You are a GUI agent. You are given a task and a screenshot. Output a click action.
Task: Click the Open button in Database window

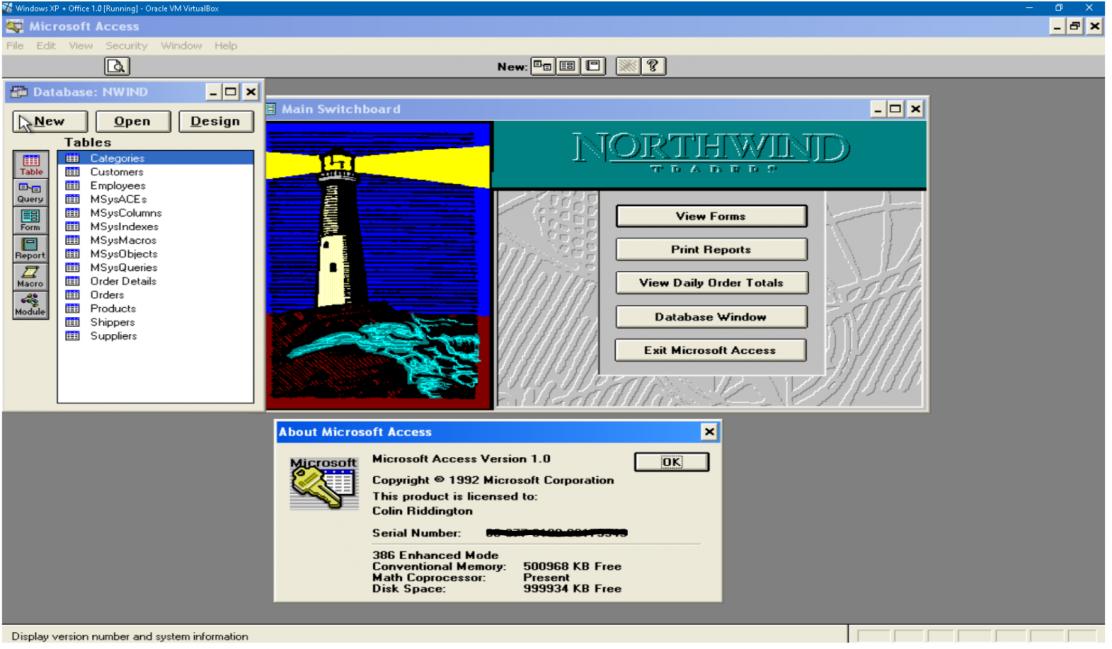133,121
